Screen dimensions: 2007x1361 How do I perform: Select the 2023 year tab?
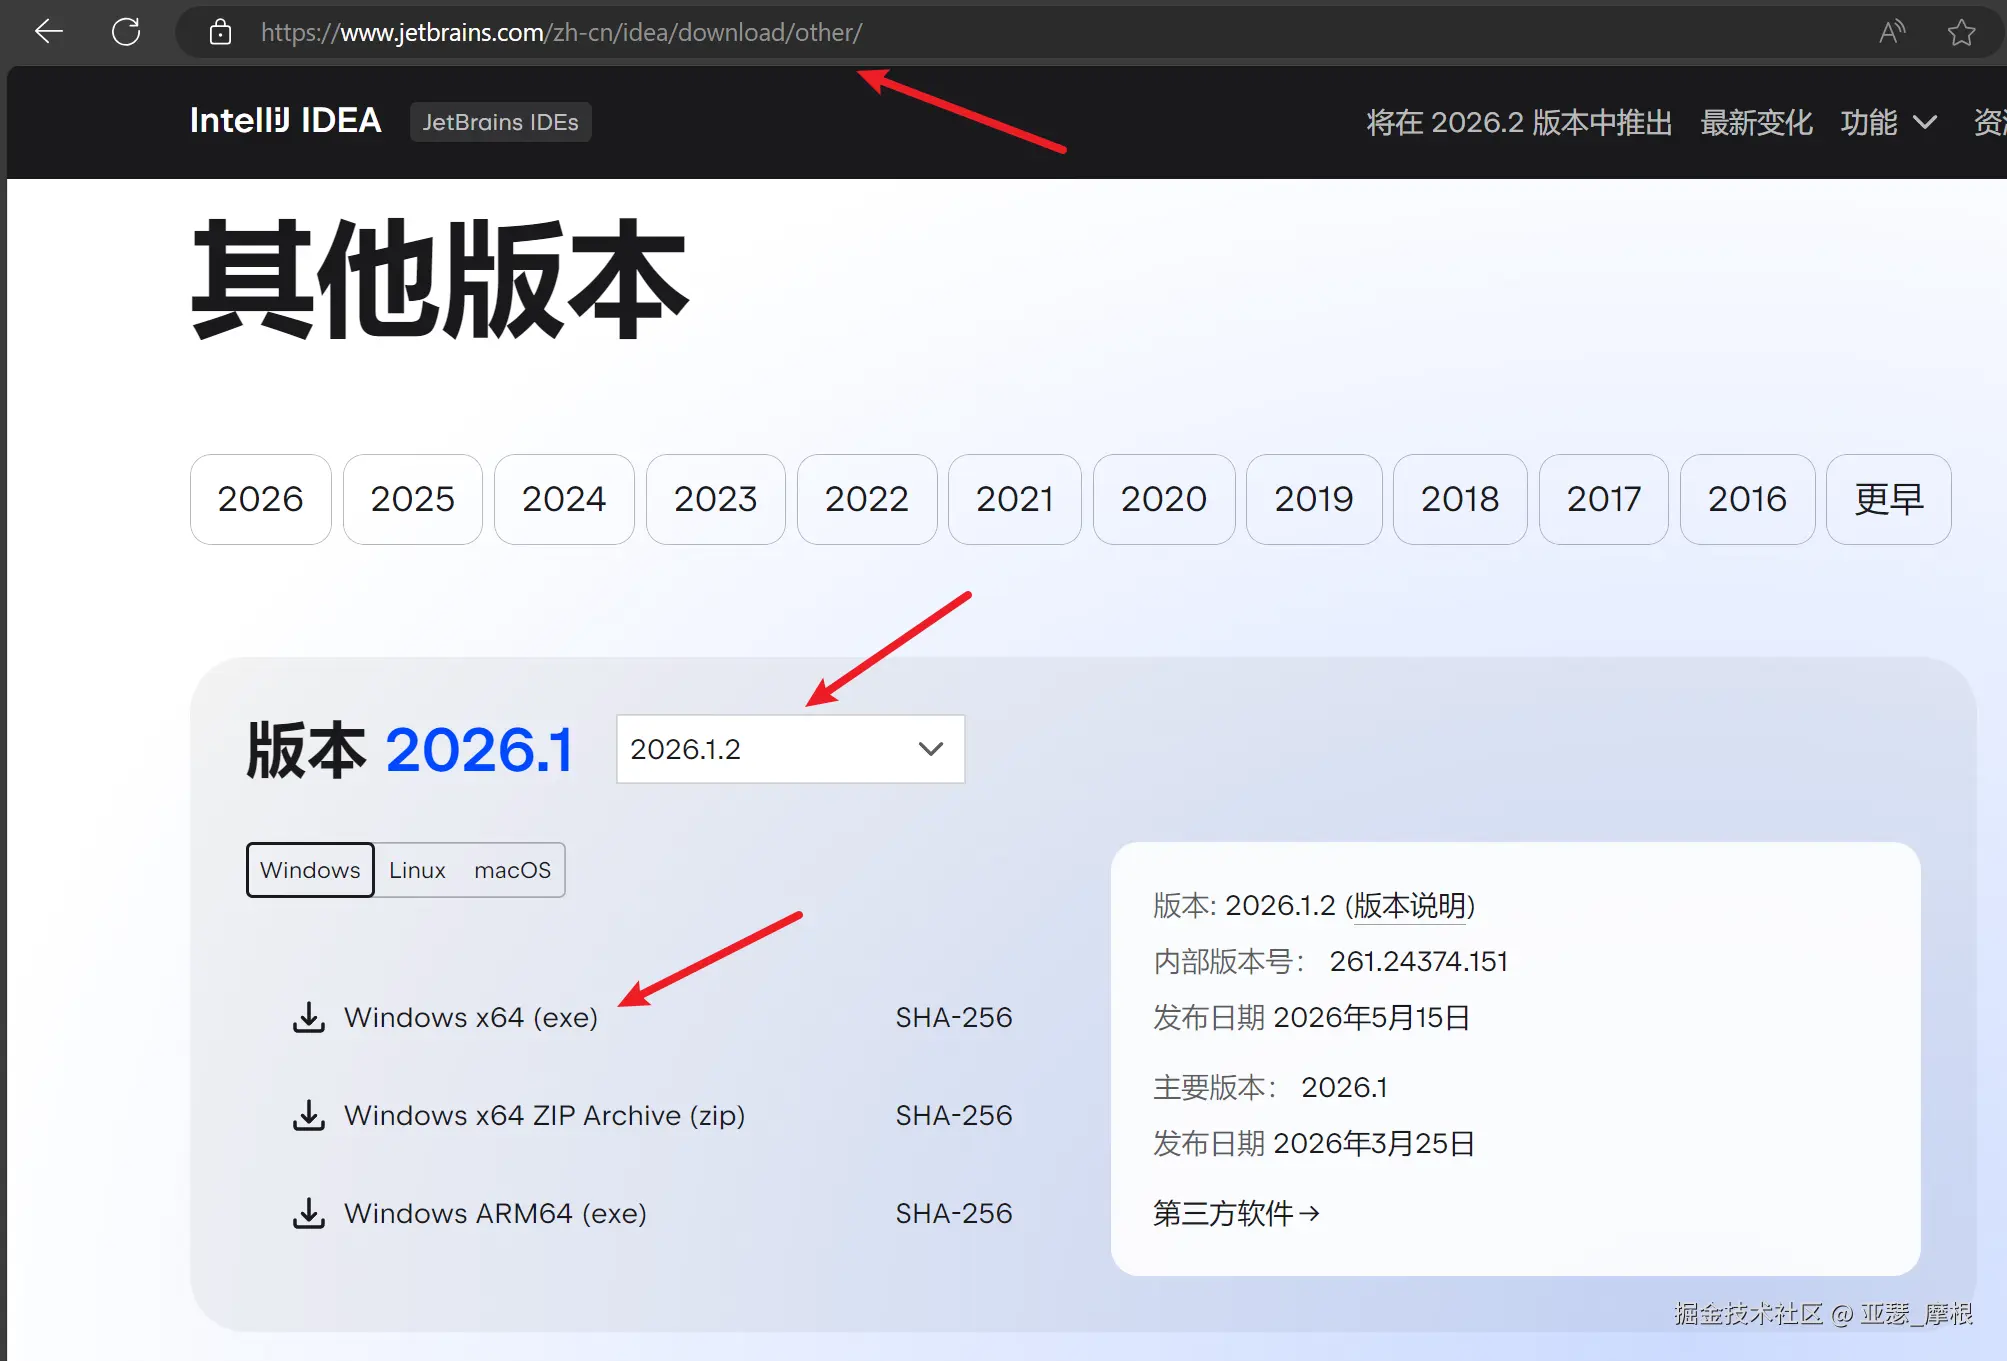[x=715, y=499]
